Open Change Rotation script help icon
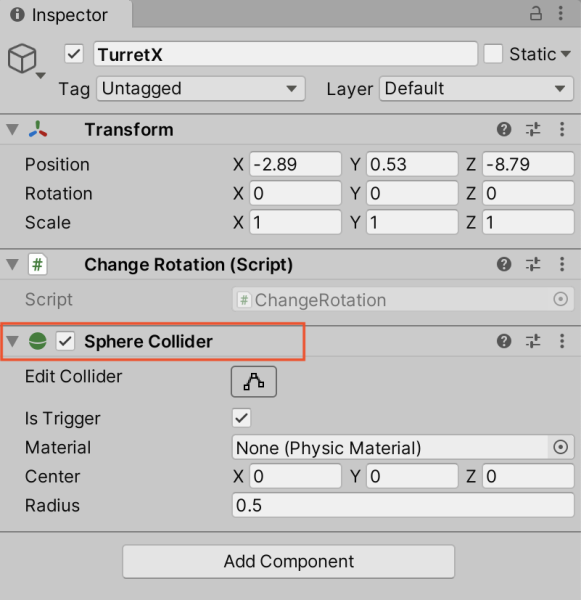The width and height of the screenshot is (581, 600). pos(504,264)
